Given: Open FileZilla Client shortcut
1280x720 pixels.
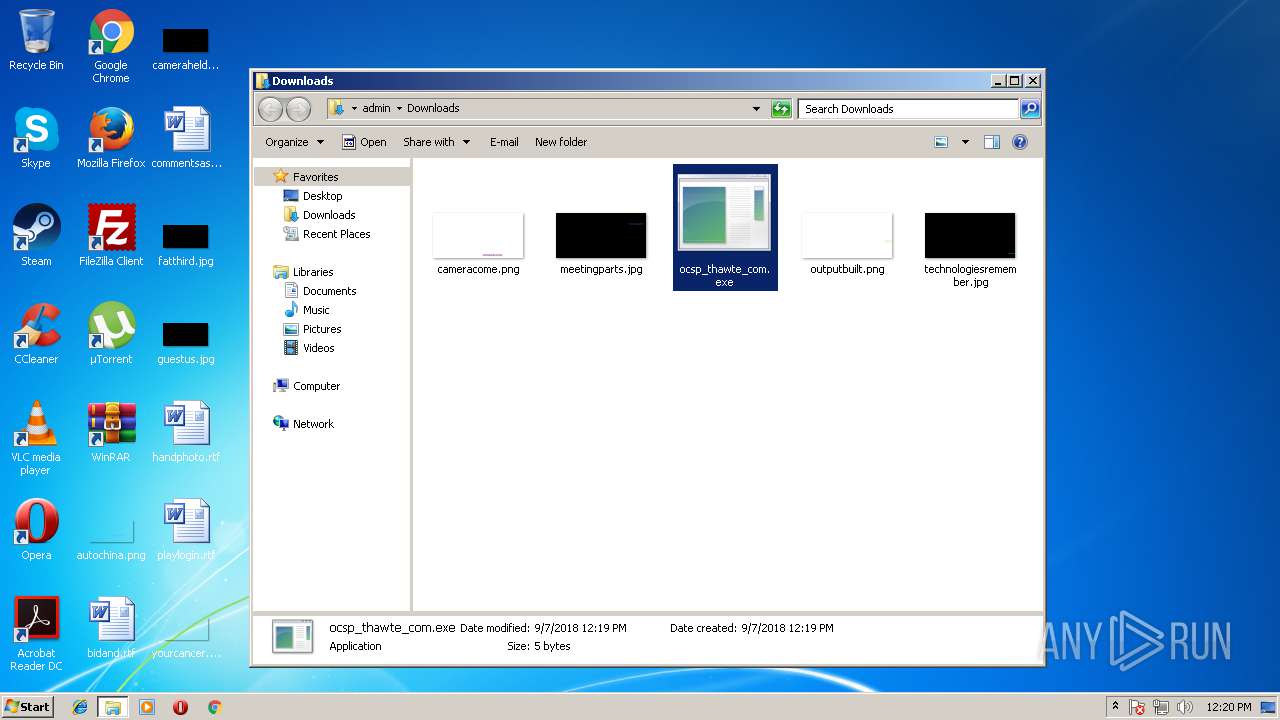Looking at the screenshot, I should [111, 236].
